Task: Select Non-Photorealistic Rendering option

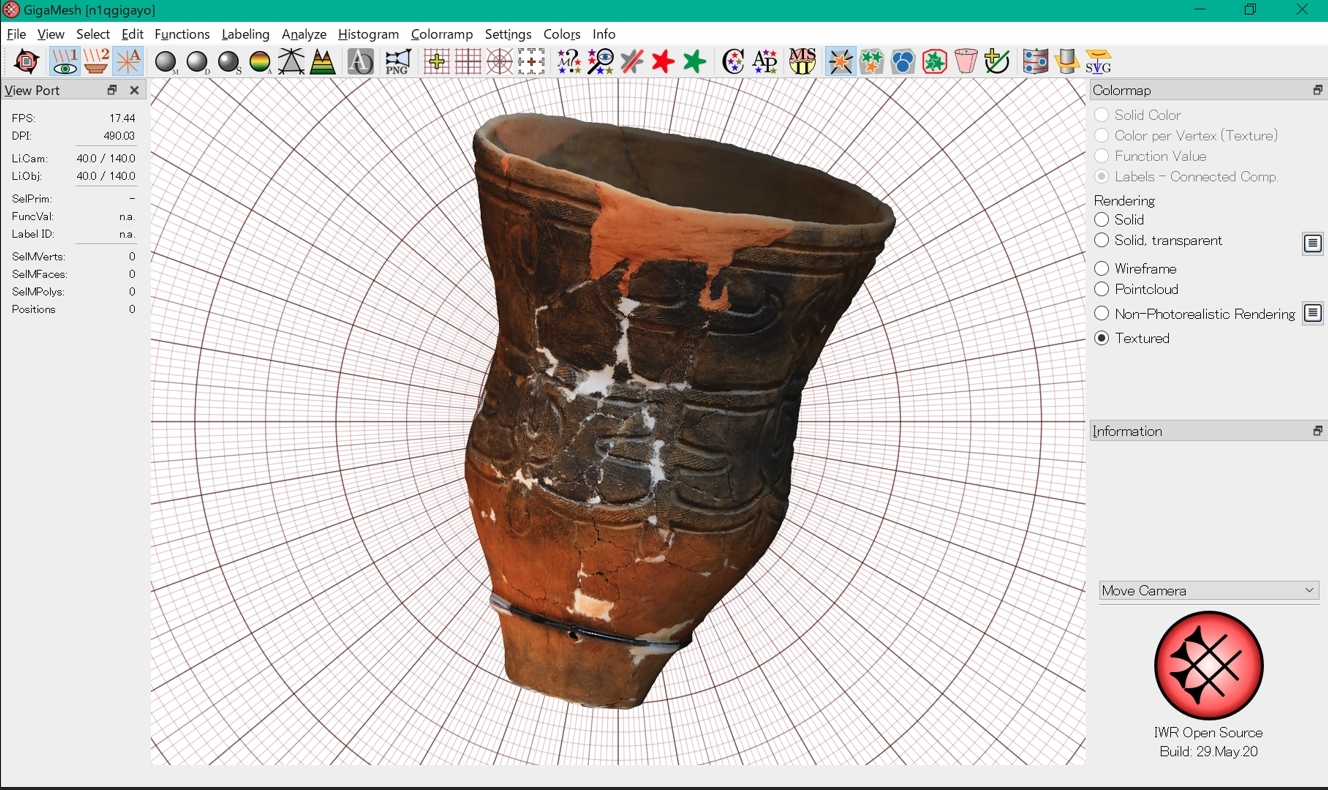Action: pyautogui.click(x=1102, y=314)
